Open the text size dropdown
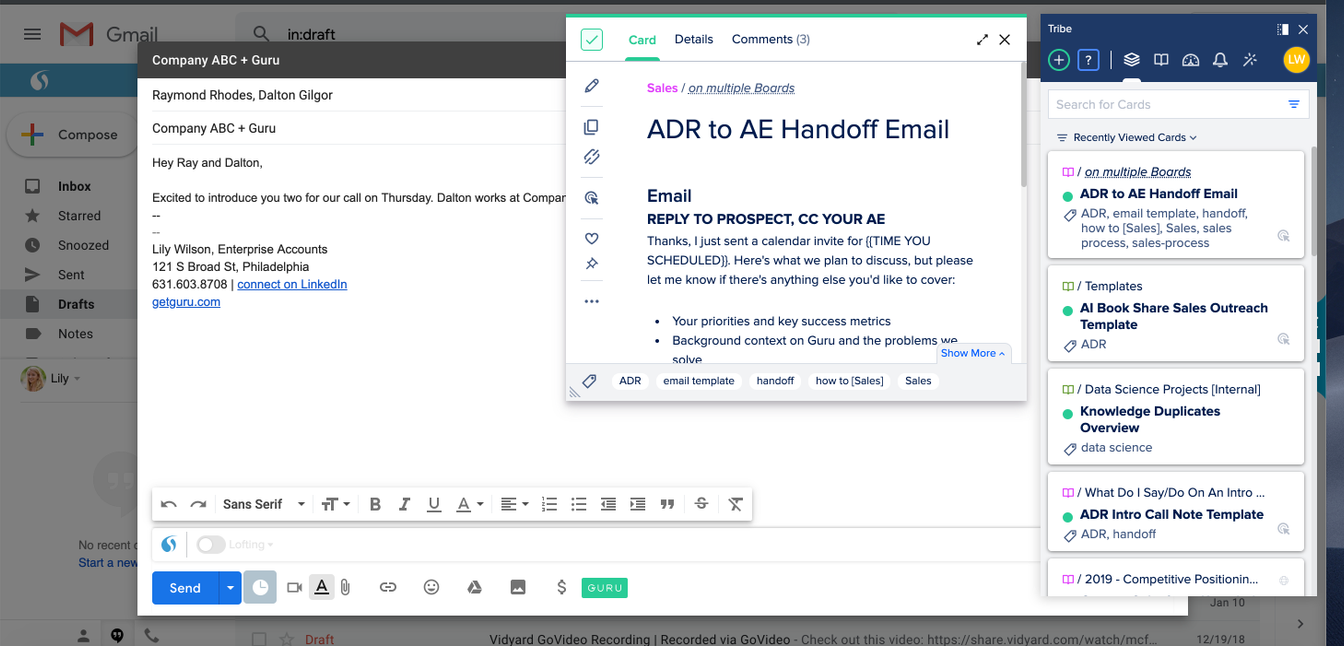Screen dimensions: 1344x646 tap(336, 504)
